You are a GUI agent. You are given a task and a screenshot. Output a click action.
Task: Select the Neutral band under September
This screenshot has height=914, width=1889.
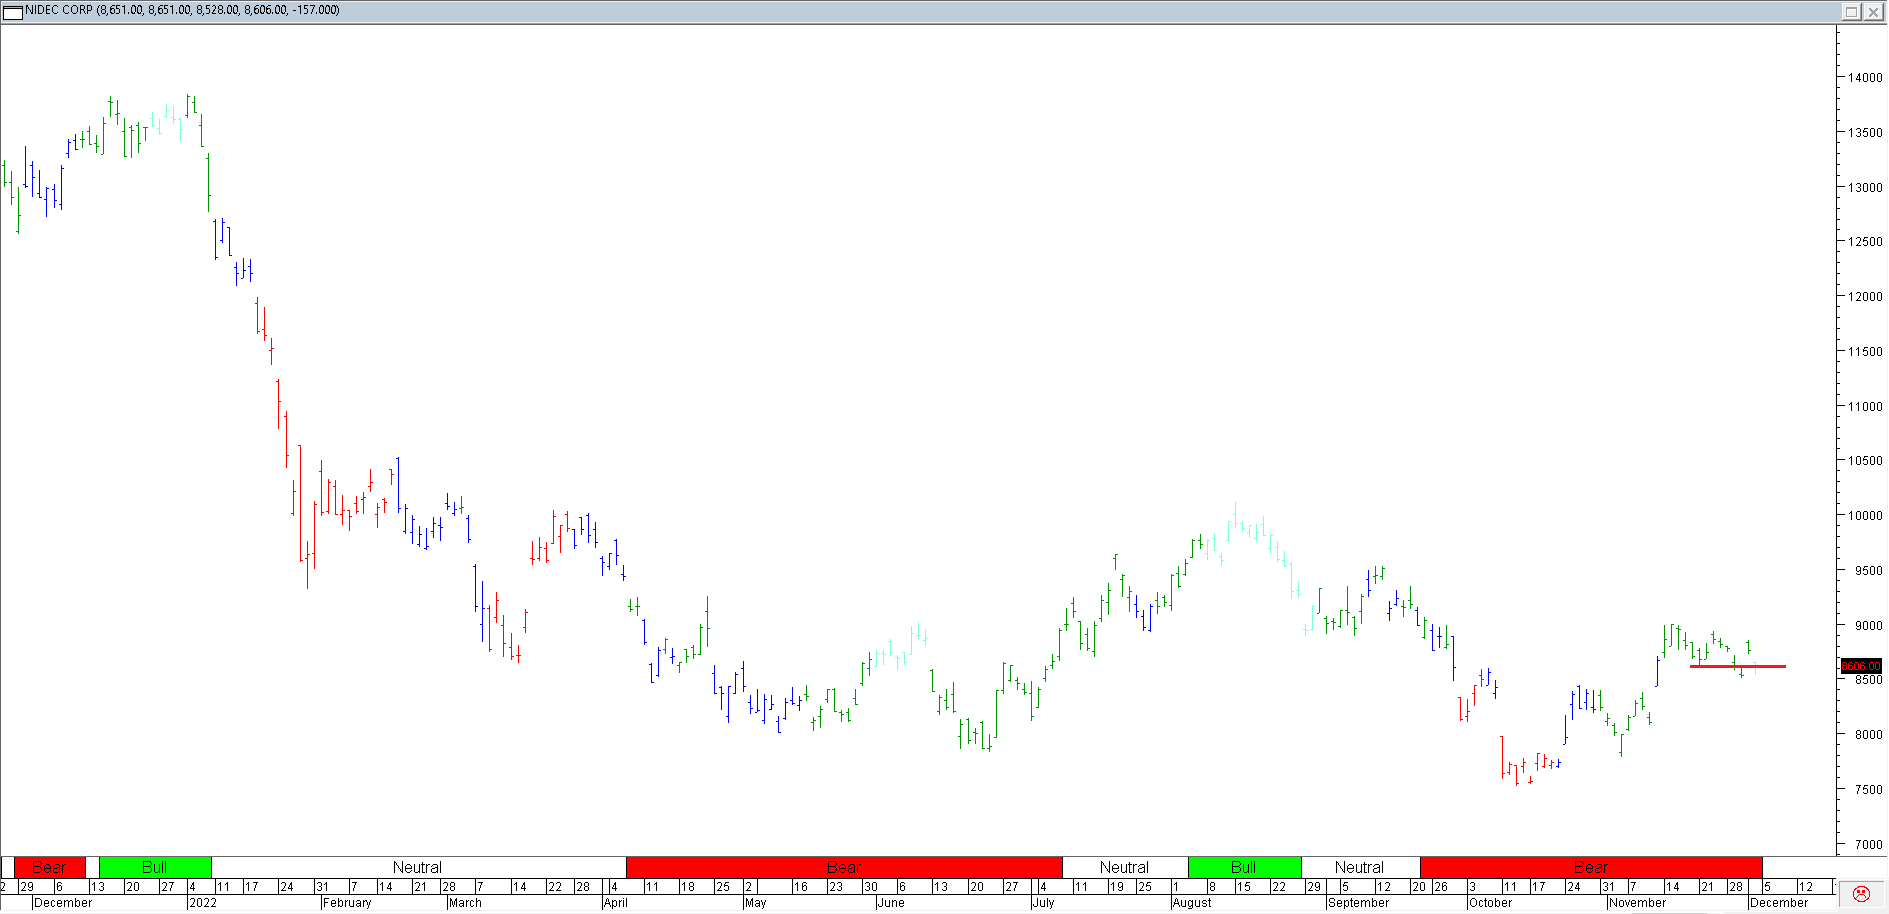1360,867
